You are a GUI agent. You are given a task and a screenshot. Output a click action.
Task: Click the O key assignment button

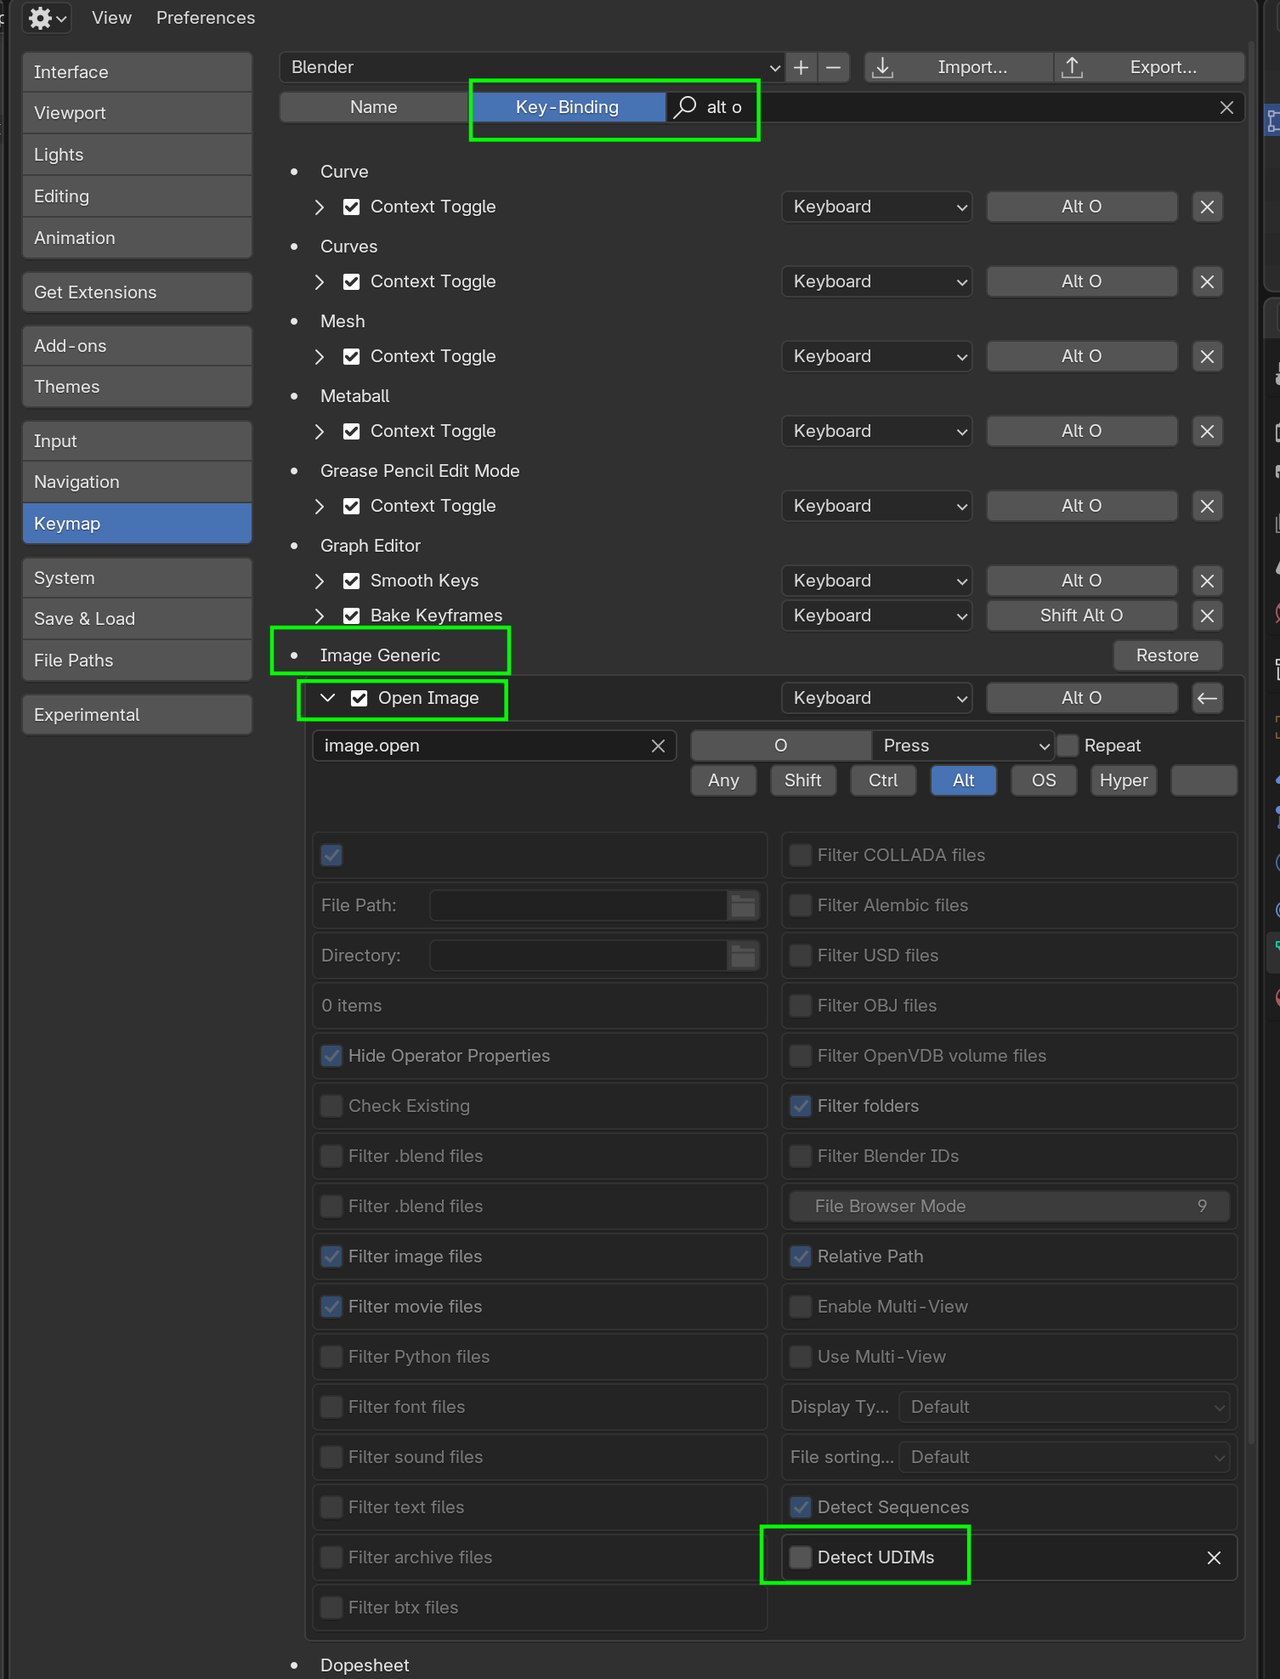point(781,746)
